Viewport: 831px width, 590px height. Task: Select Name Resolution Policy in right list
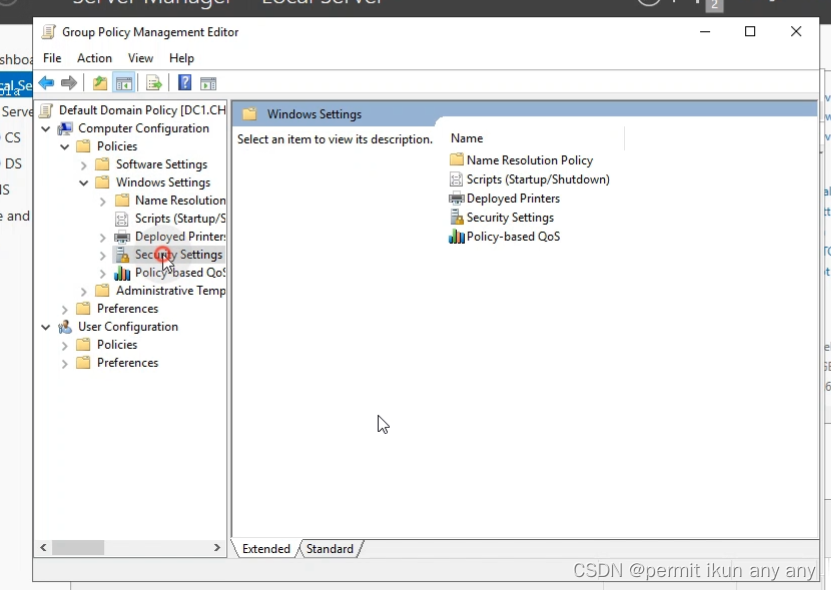[529, 160]
